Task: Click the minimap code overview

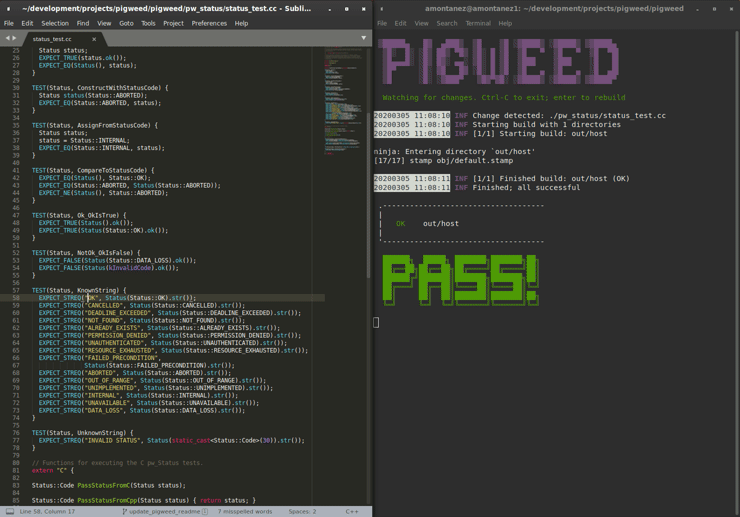Action: click(344, 100)
